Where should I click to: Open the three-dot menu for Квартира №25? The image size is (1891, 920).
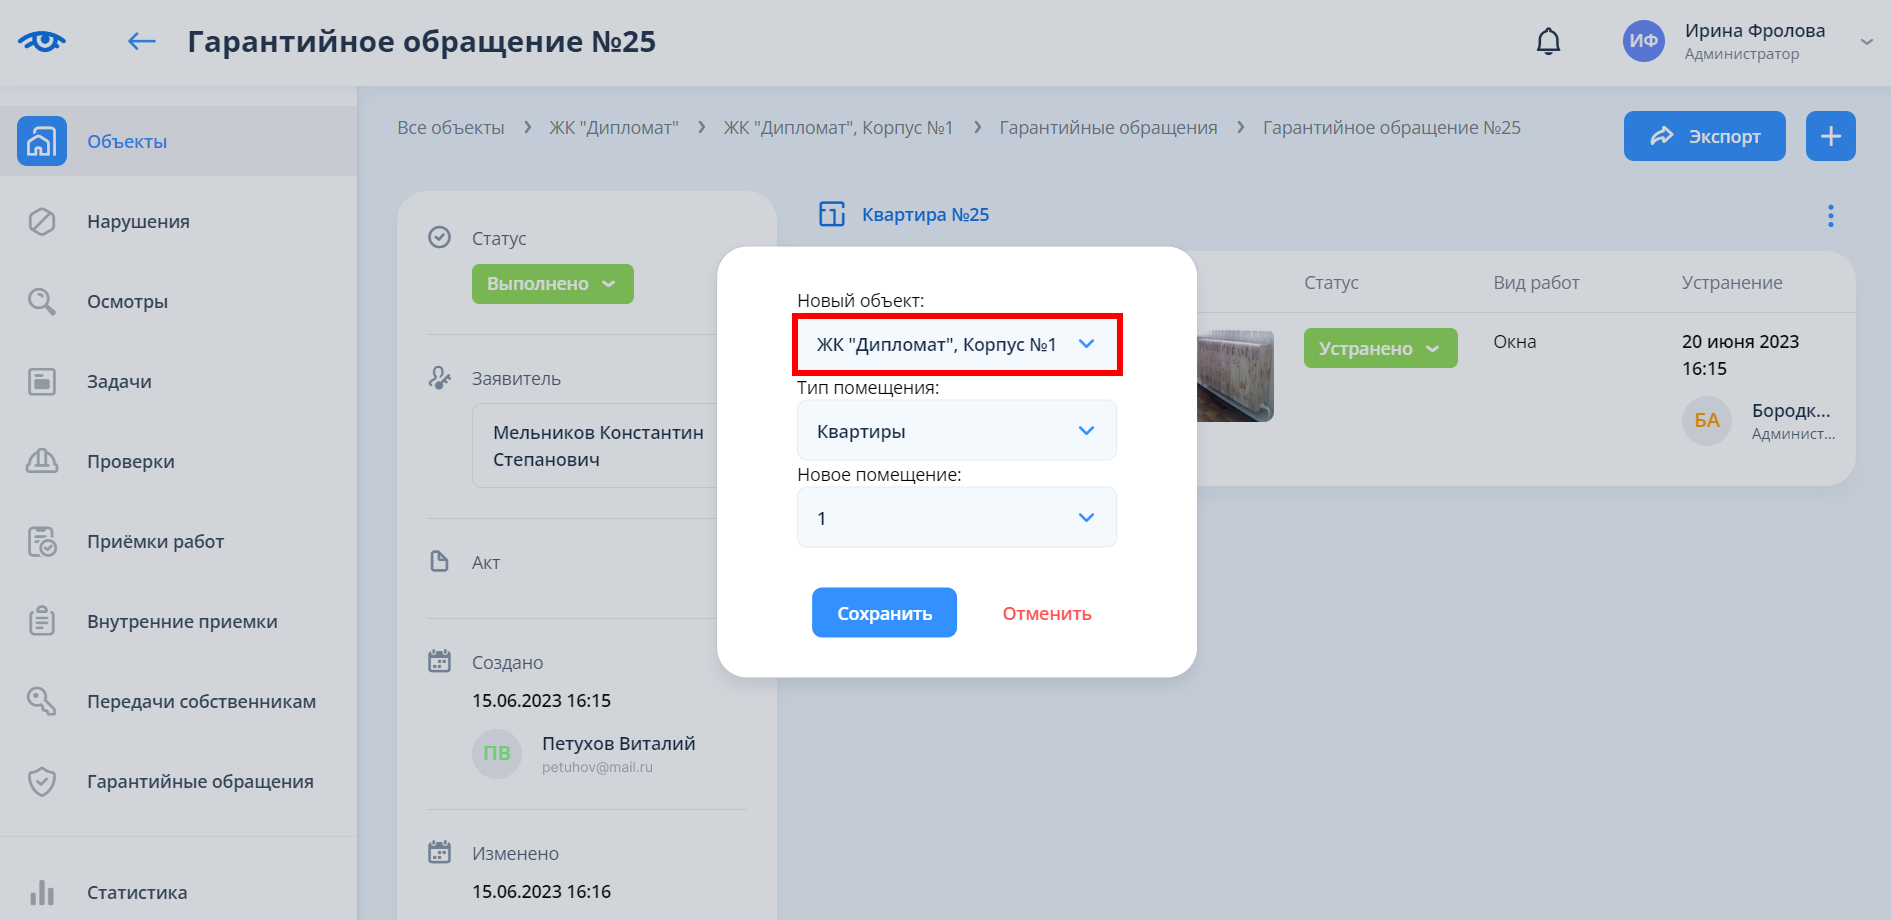[1830, 216]
